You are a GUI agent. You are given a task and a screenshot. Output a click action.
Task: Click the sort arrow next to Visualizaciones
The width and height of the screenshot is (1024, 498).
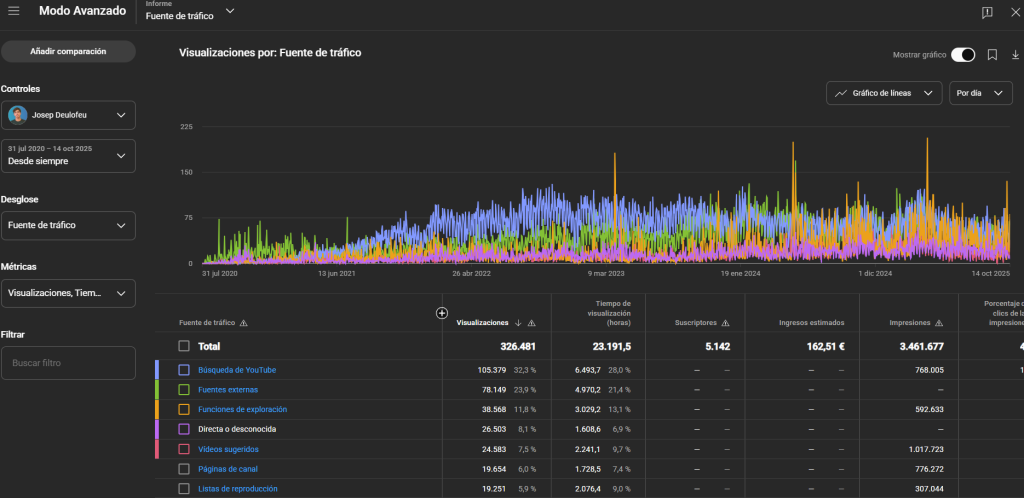pos(518,323)
